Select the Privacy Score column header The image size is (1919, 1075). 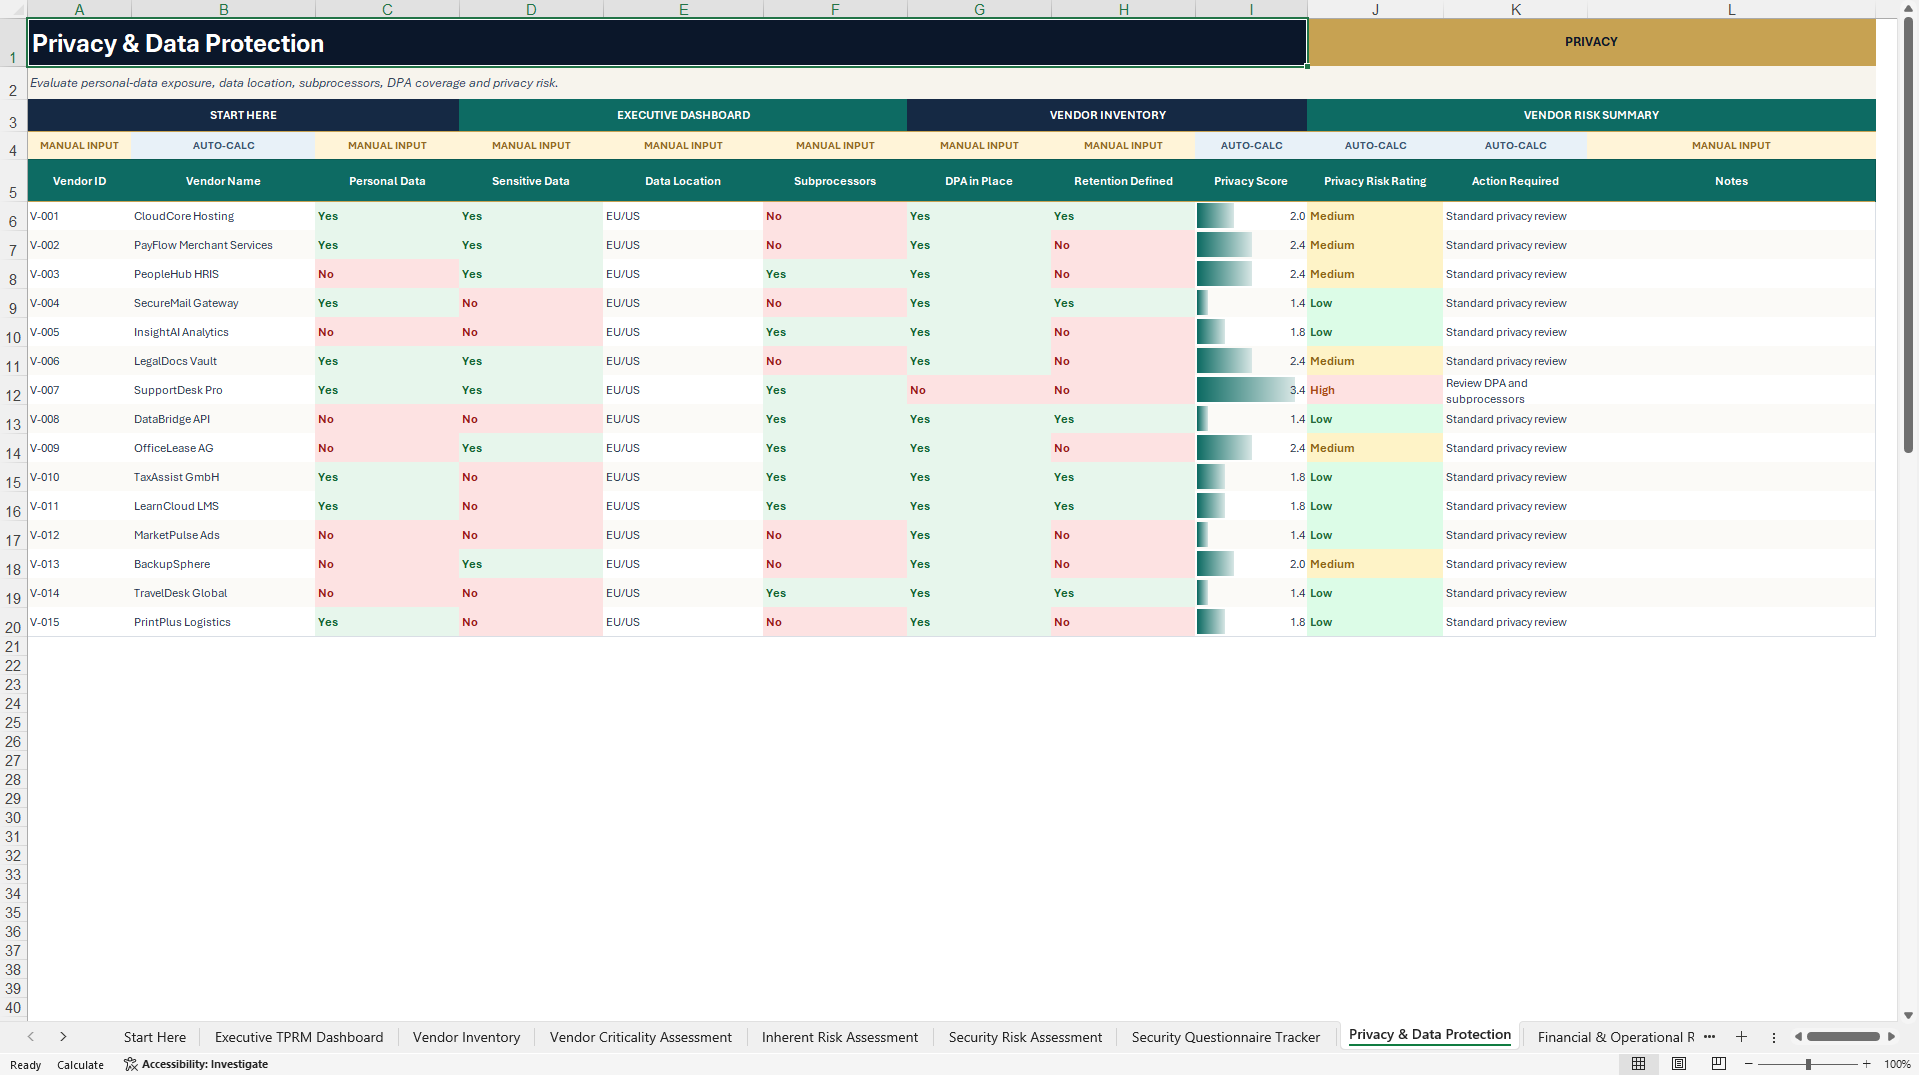tap(1251, 181)
